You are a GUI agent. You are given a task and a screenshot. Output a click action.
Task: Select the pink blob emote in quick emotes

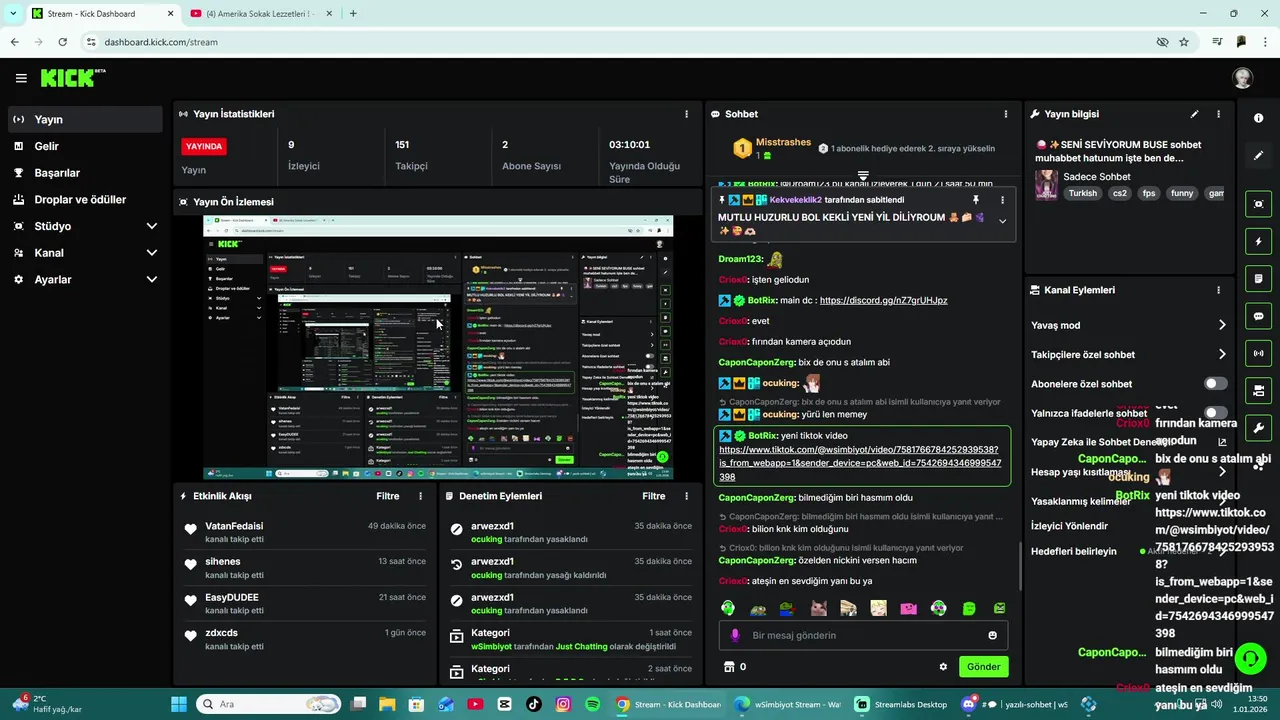(x=908, y=608)
